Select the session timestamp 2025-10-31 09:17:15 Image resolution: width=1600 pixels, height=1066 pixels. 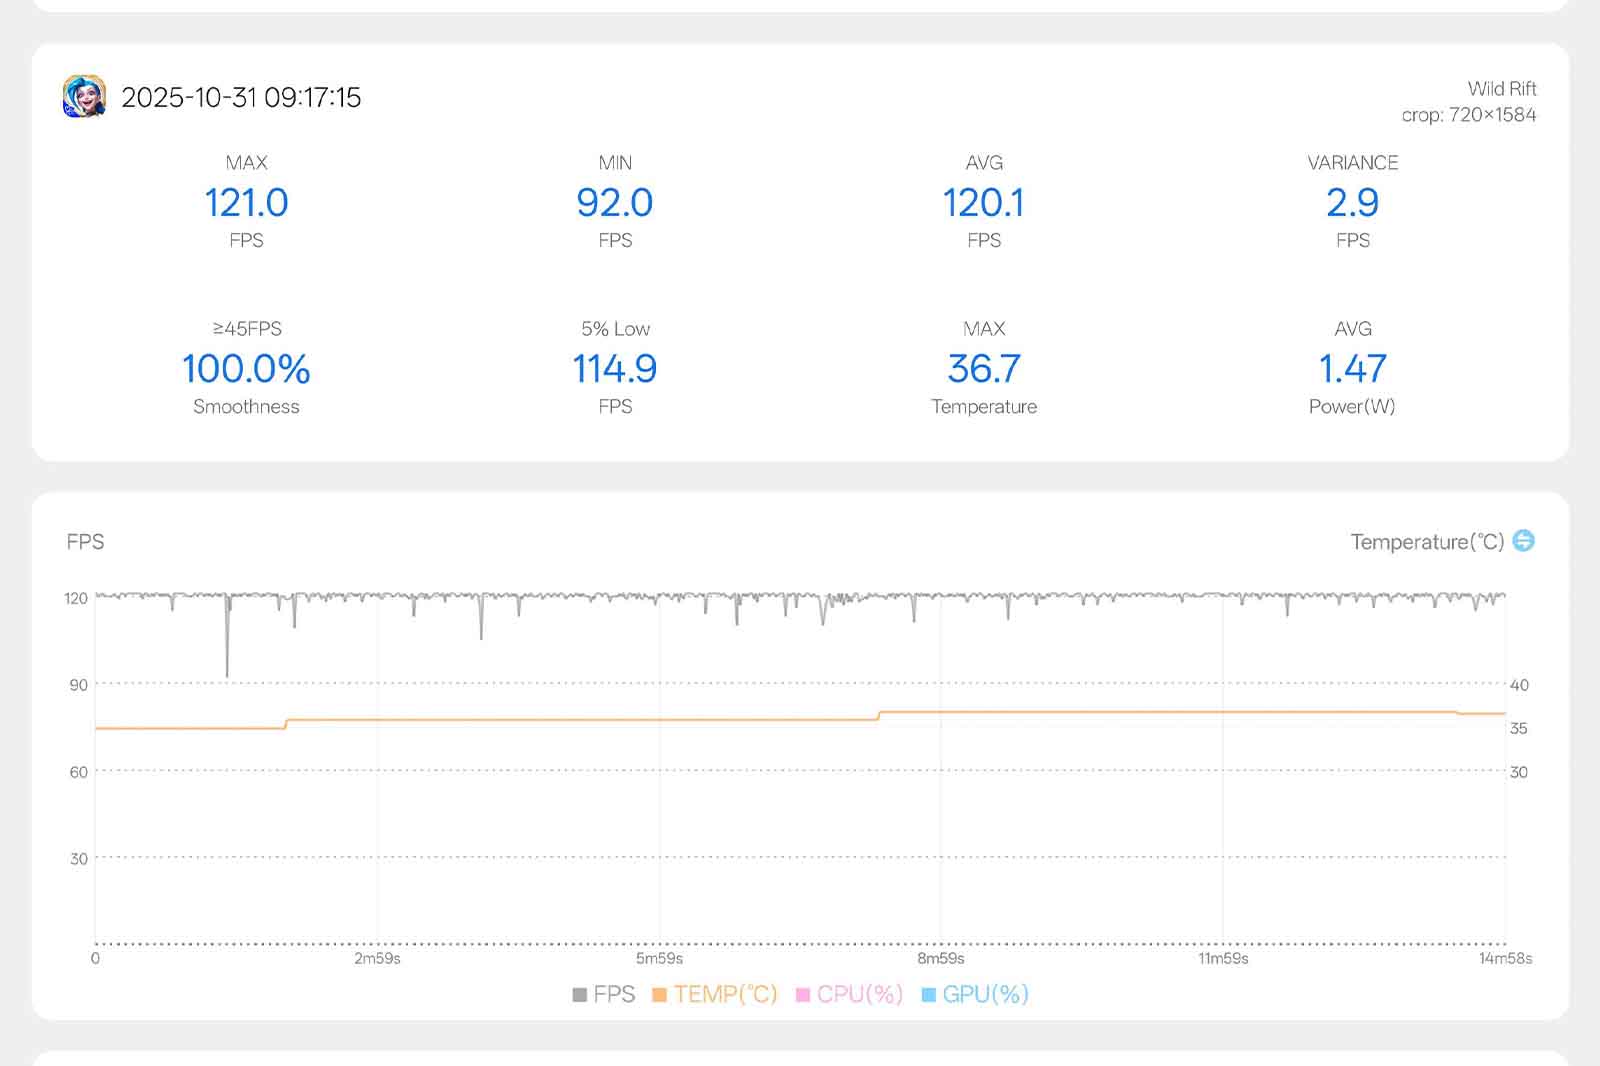241,97
